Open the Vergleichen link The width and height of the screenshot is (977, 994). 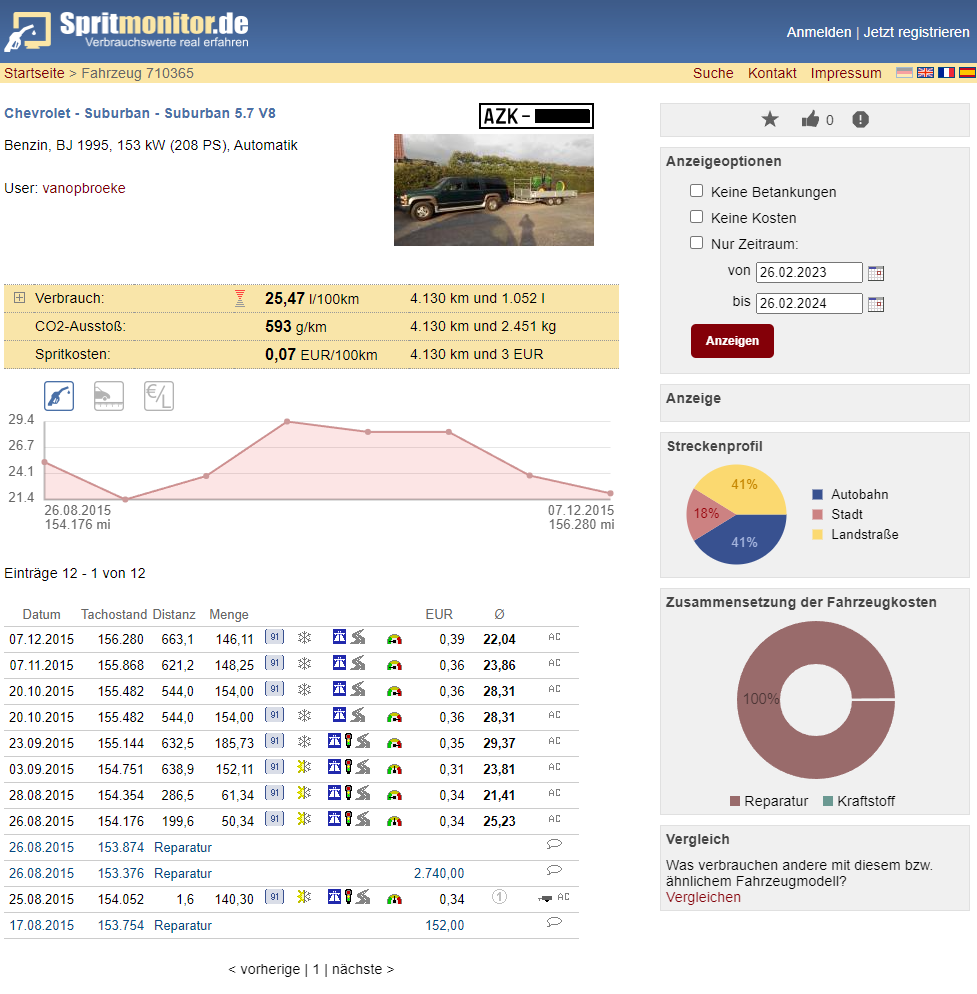[x=703, y=898]
